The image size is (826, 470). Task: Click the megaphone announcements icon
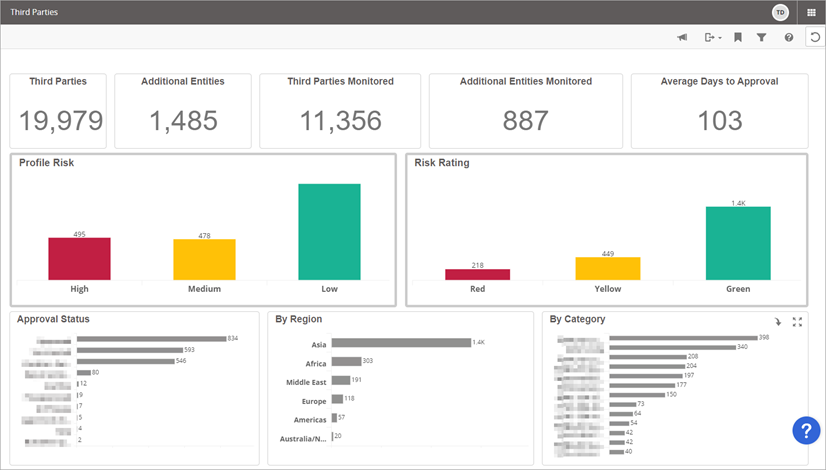(x=682, y=38)
